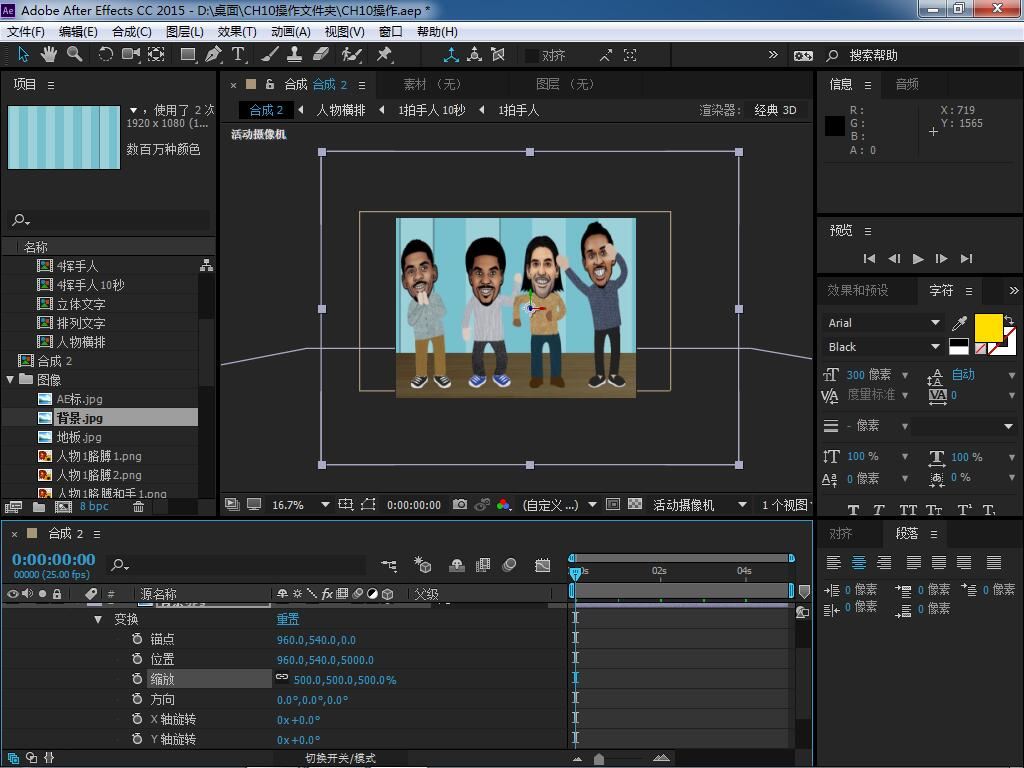This screenshot has height=768, width=1024.
Task: Open the Arial font family dropdown
Action: click(x=935, y=323)
